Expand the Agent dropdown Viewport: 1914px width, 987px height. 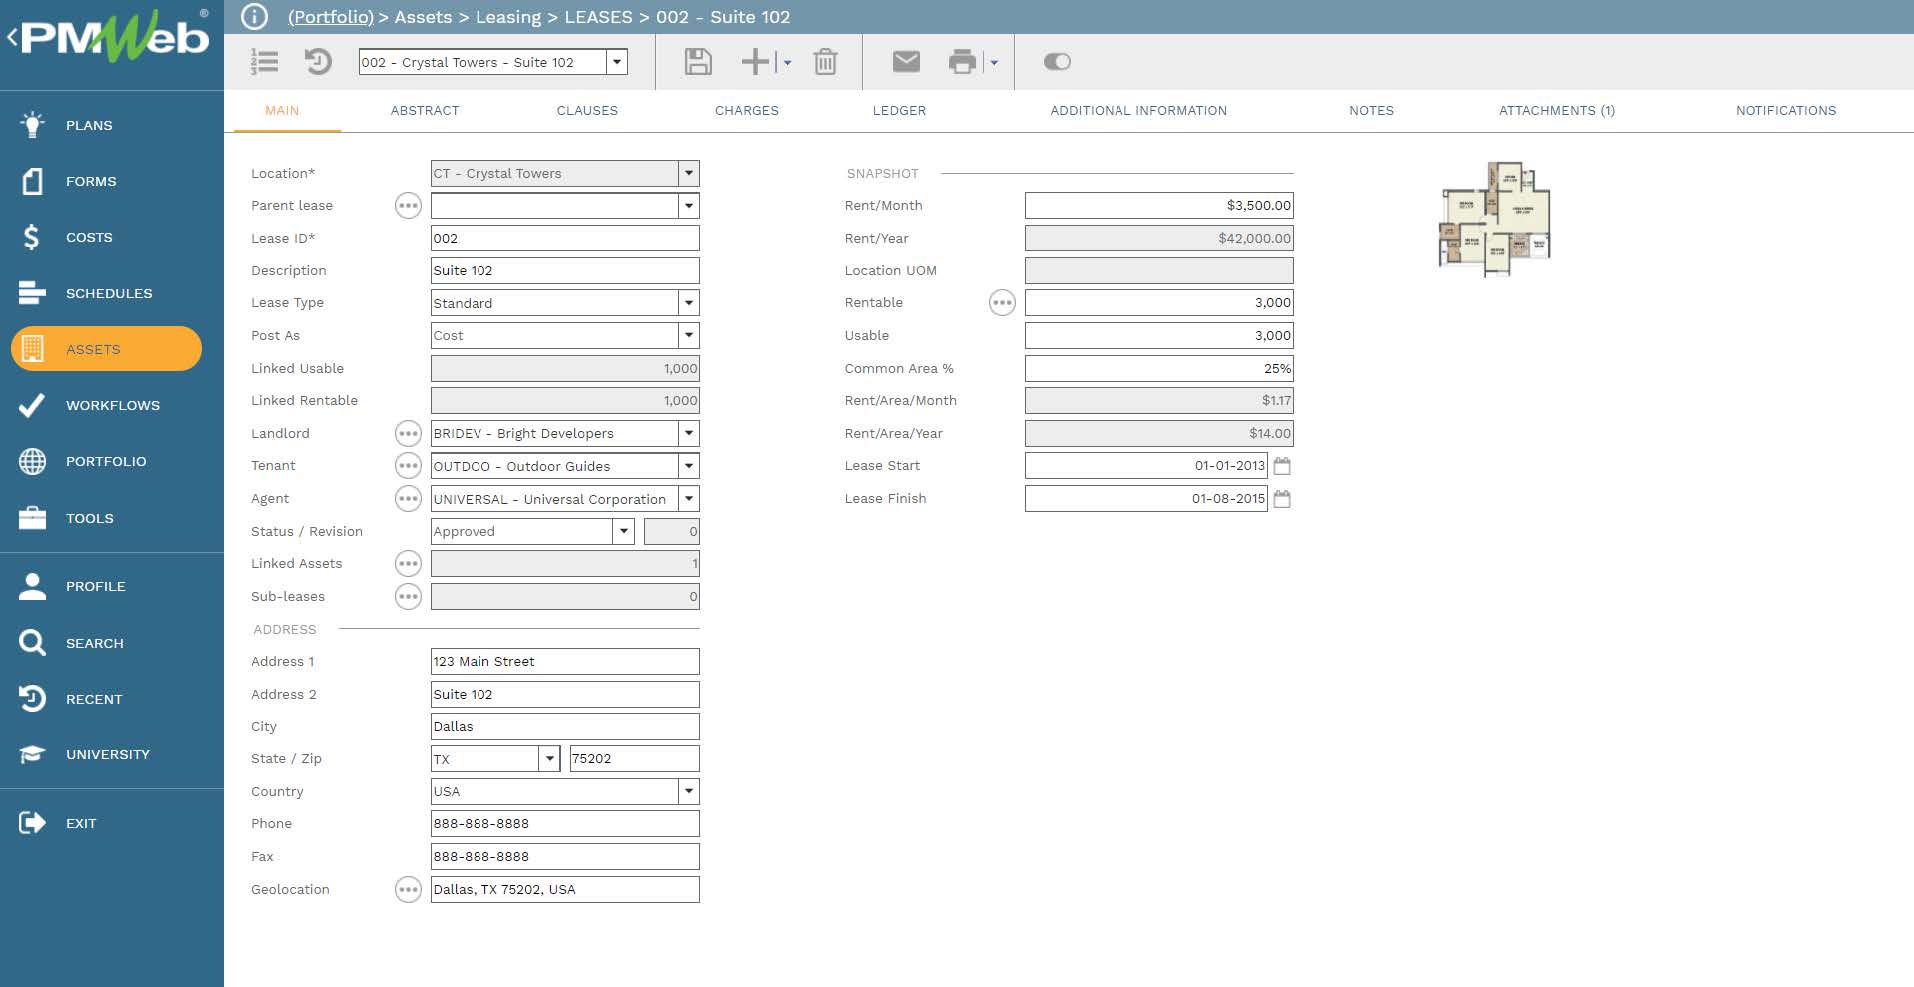[x=688, y=498]
